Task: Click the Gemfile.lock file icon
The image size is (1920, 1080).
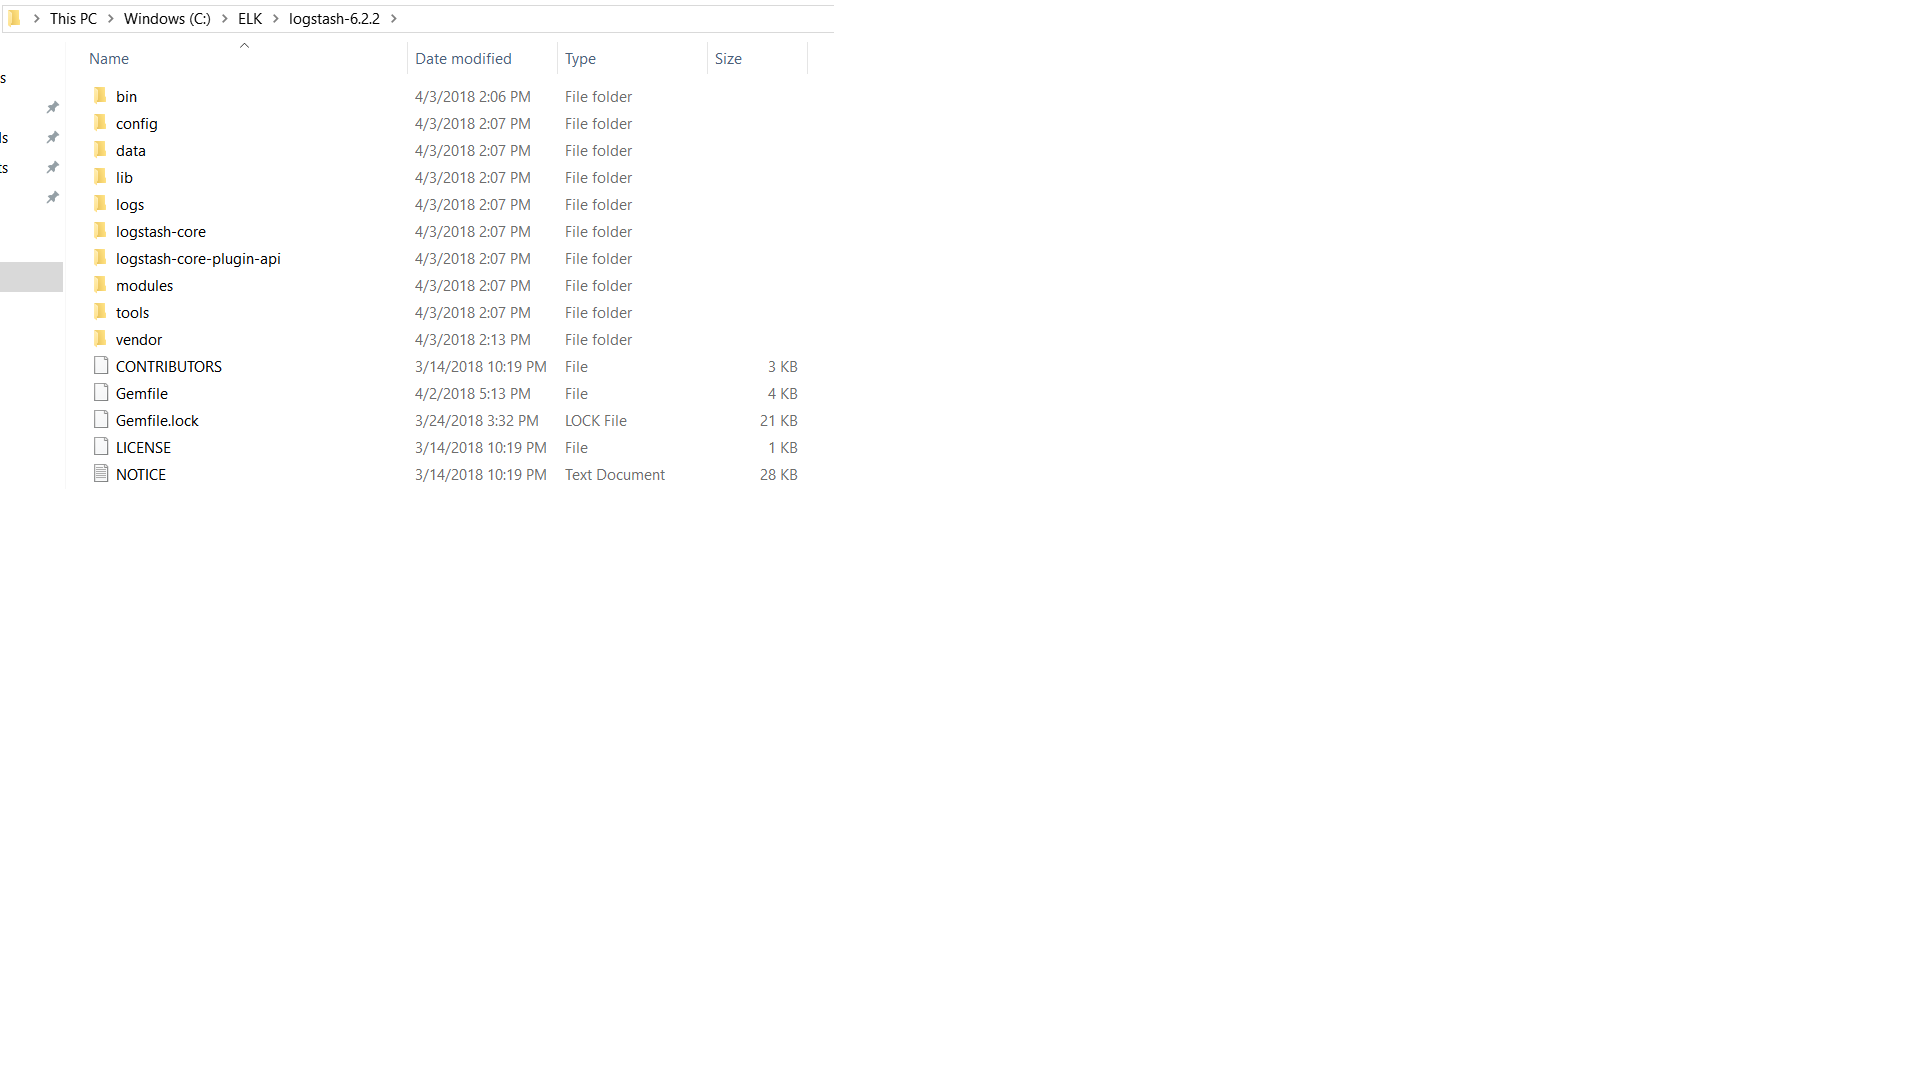Action: click(101, 420)
